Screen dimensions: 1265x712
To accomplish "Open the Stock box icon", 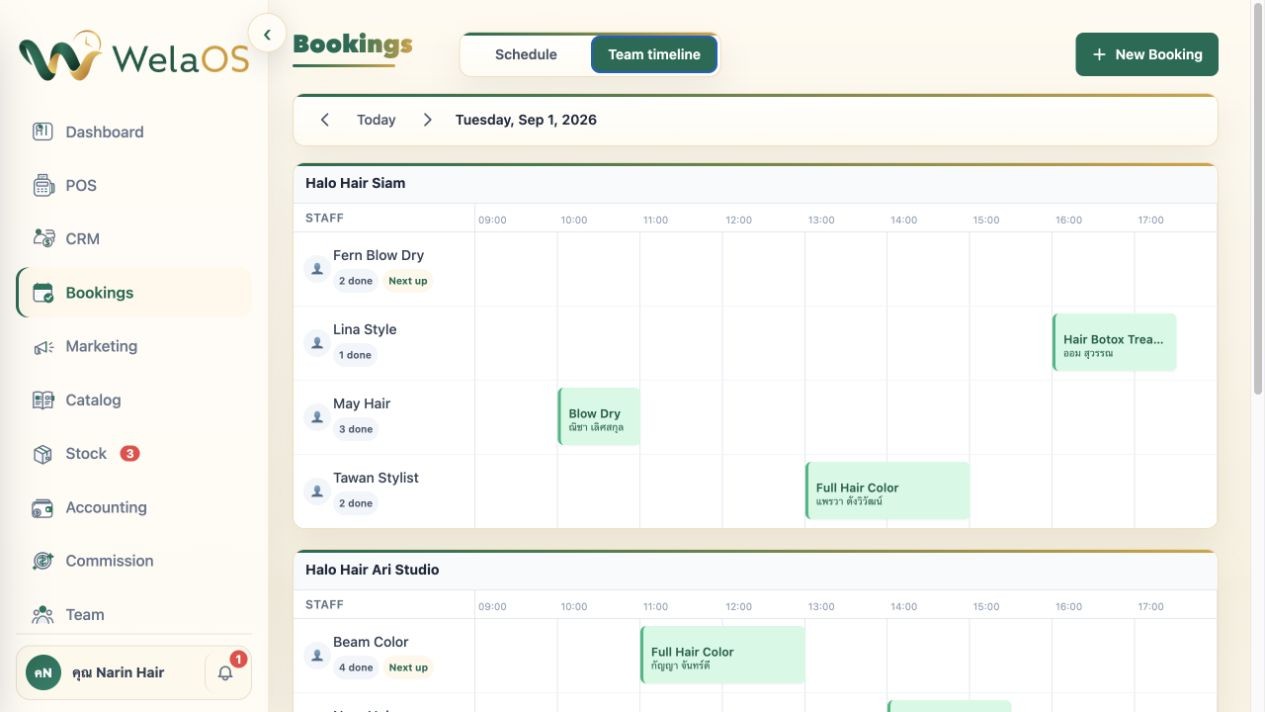I will tap(42, 453).
